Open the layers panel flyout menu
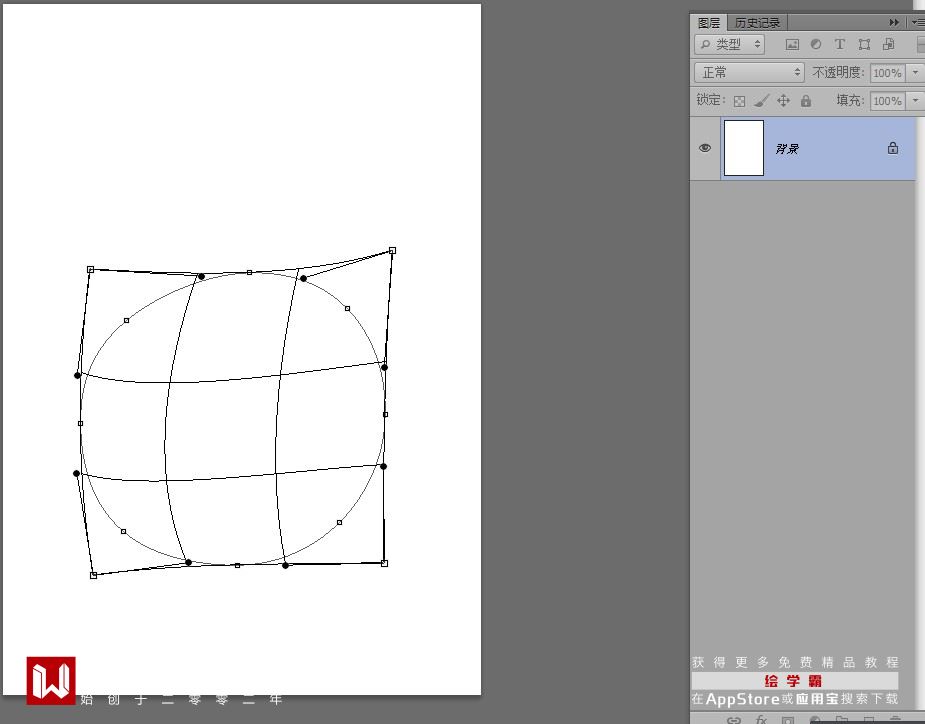The width and height of the screenshot is (925, 724). click(919, 22)
